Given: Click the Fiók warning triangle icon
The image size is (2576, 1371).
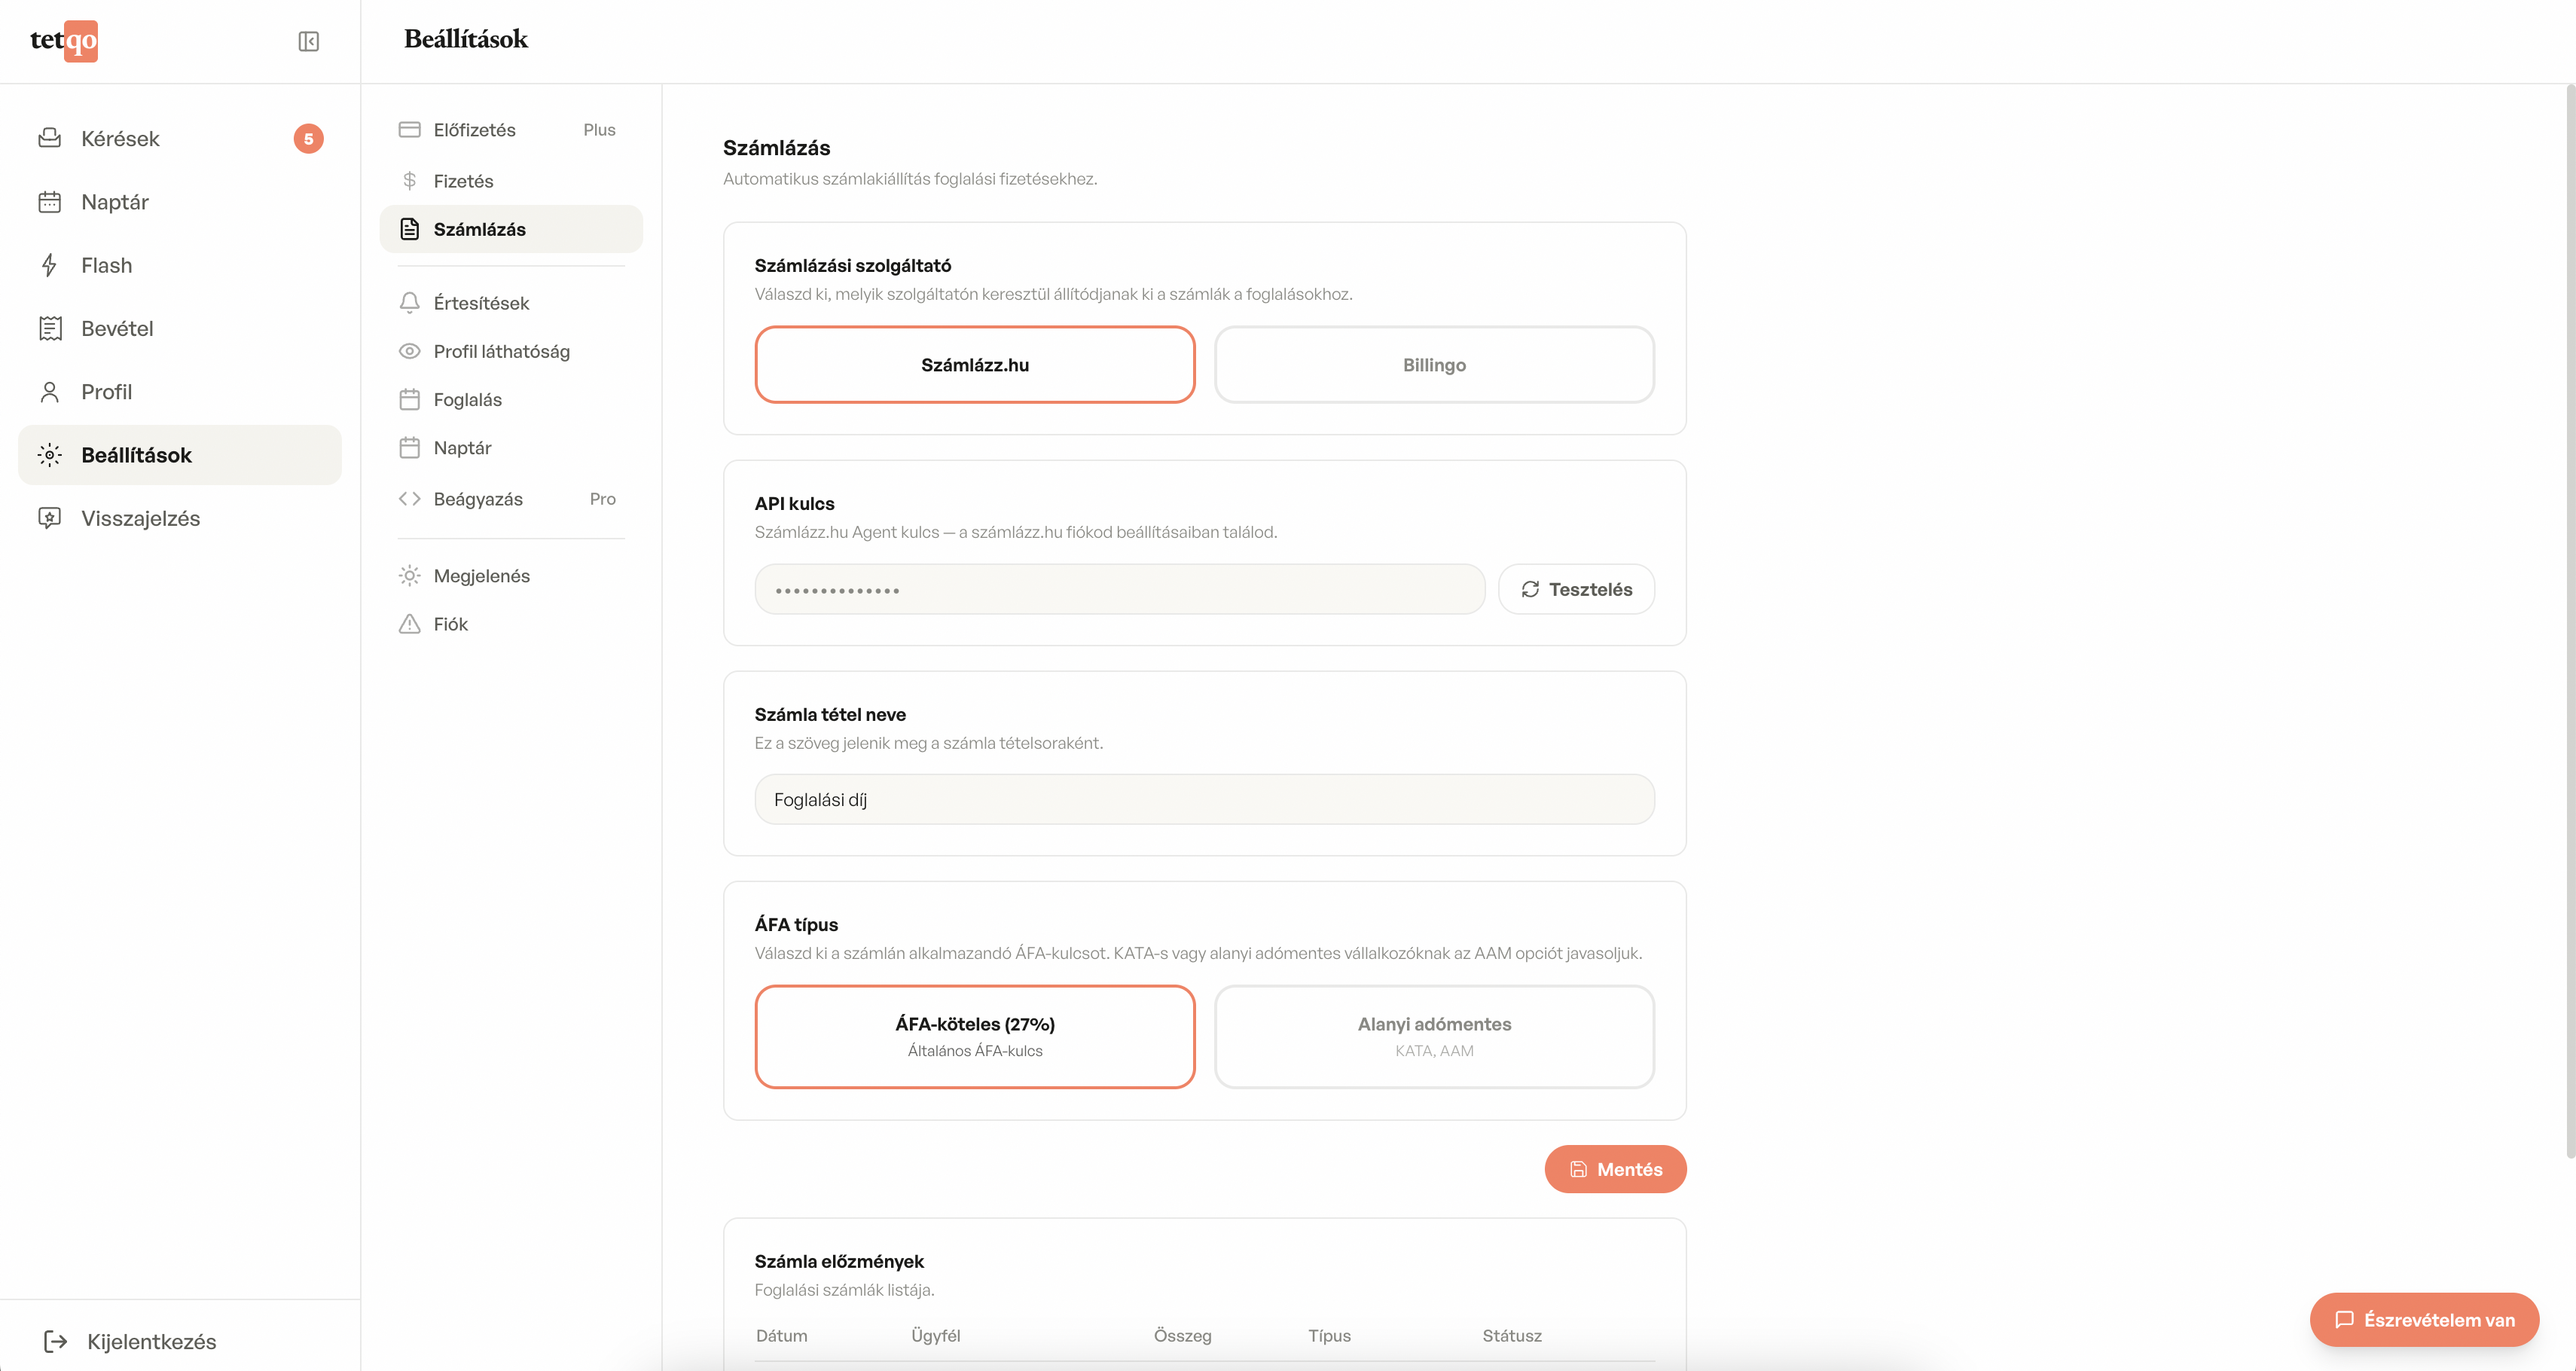Looking at the screenshot, I should click(409, 624).
